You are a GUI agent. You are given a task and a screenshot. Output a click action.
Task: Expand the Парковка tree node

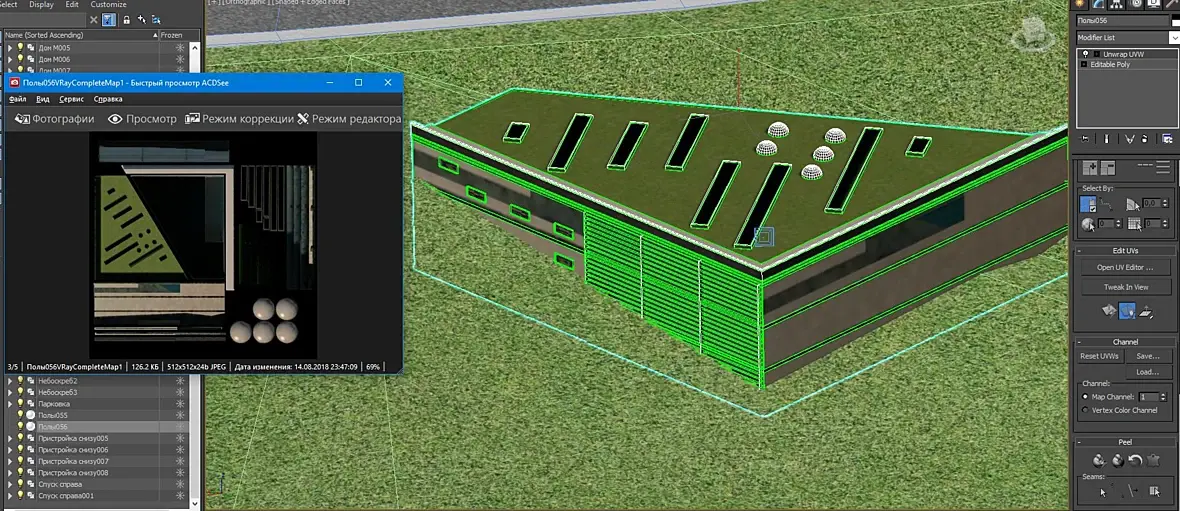coord(10,404)
